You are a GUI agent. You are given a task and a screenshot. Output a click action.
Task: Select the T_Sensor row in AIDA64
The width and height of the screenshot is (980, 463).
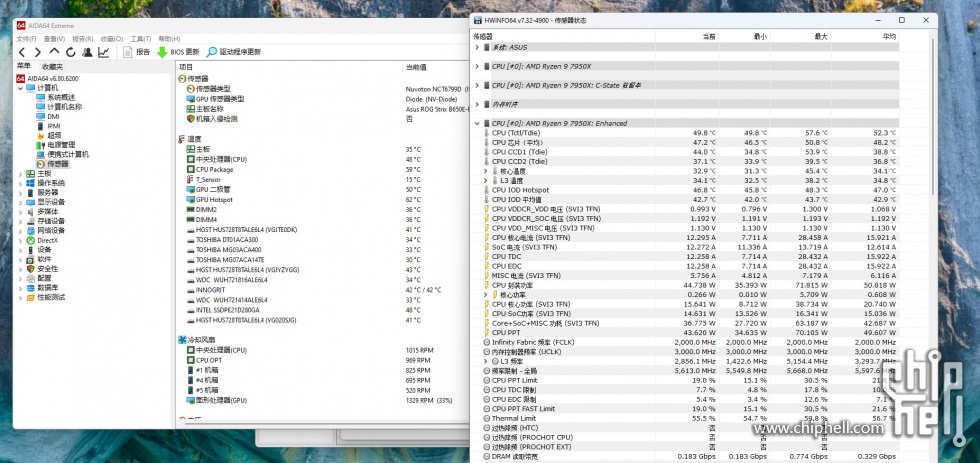323,179
